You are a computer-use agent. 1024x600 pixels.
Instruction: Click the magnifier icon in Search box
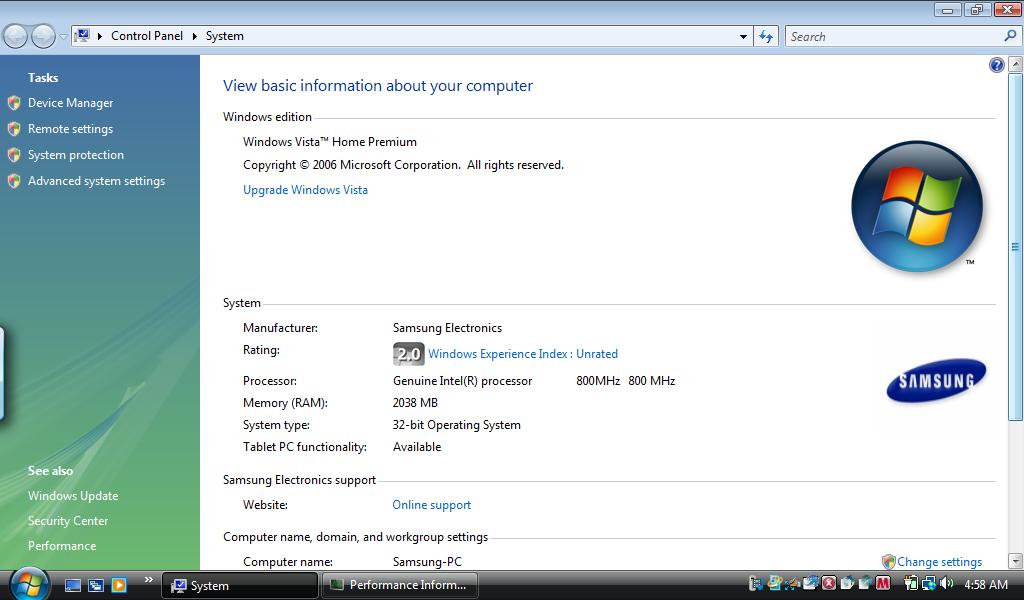pos(1010,36)
